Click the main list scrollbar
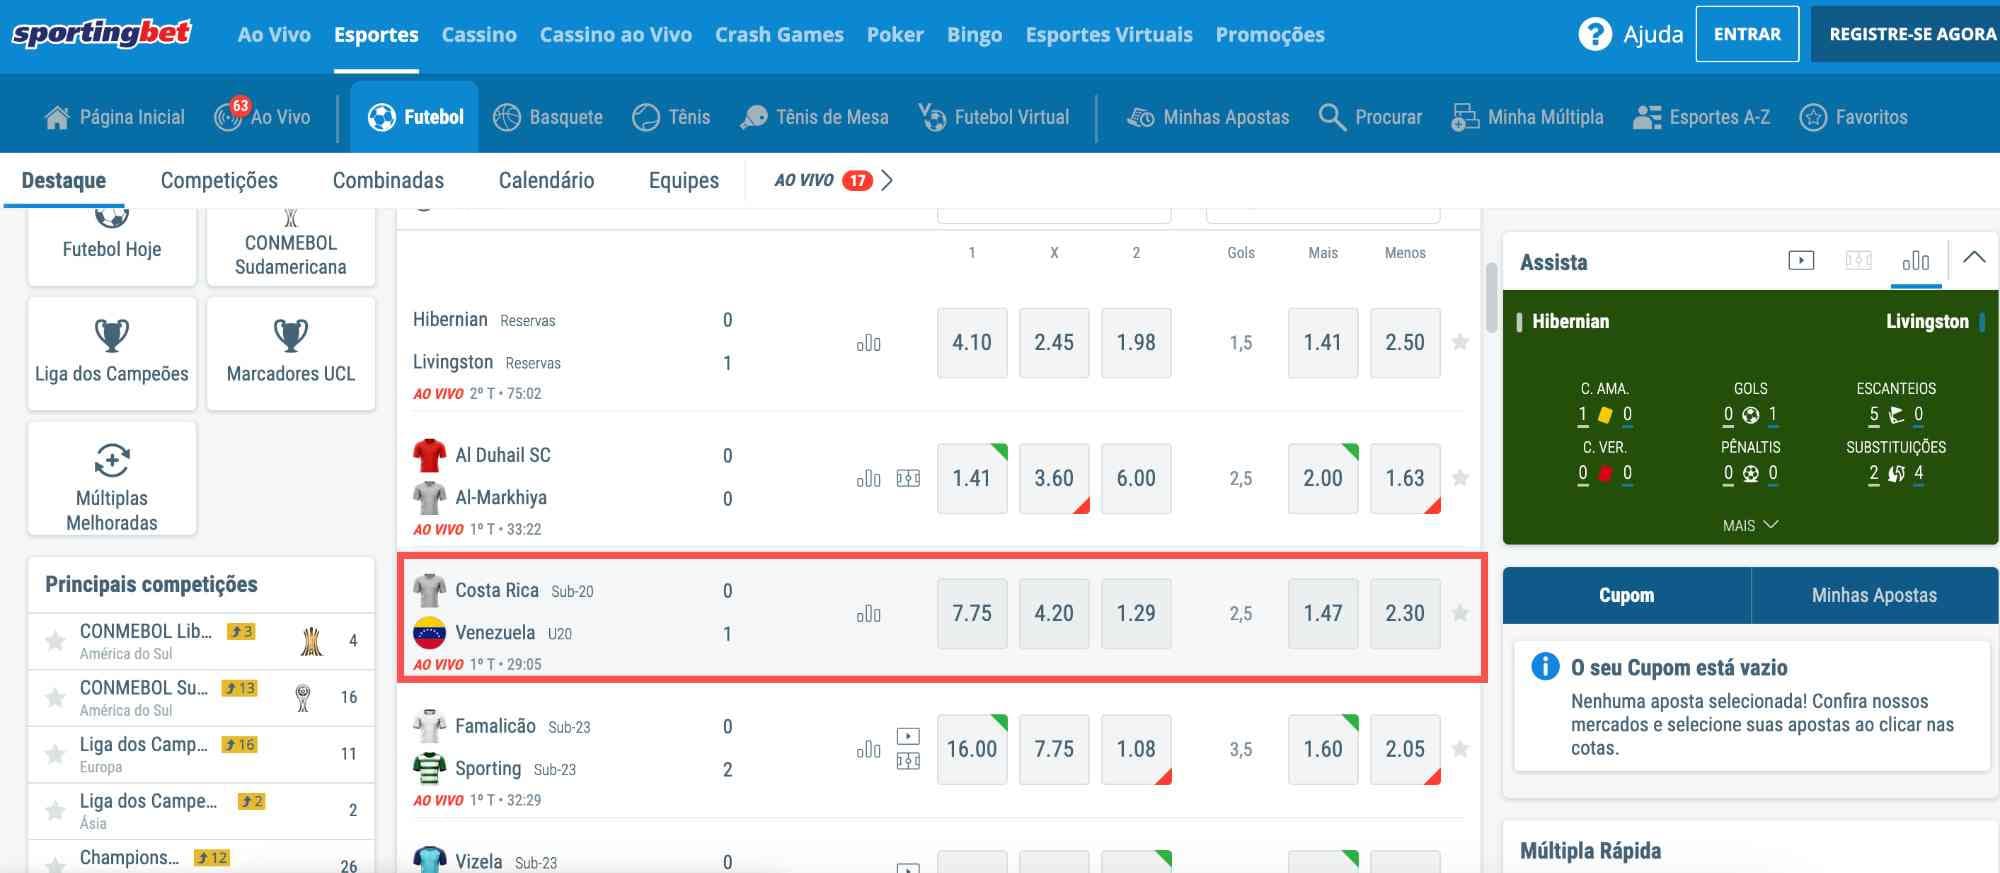 [1492, 297]
